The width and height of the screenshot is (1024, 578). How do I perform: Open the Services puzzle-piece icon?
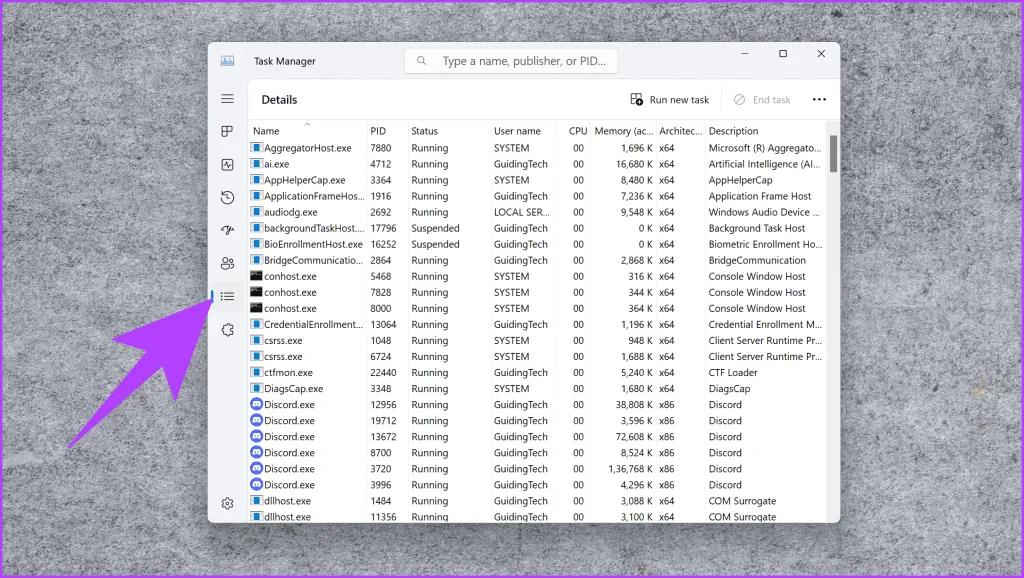coord(227,329)
